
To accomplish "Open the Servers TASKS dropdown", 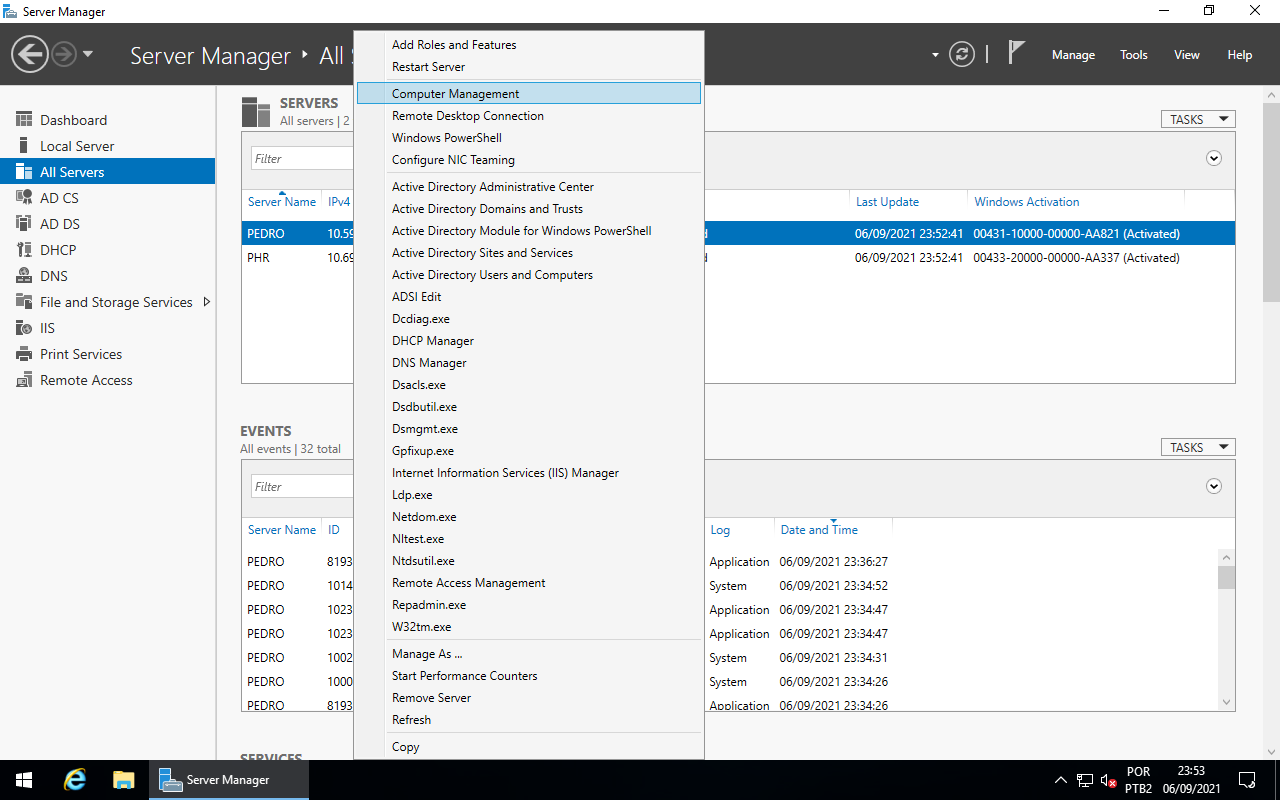I will coord(1198,119).
